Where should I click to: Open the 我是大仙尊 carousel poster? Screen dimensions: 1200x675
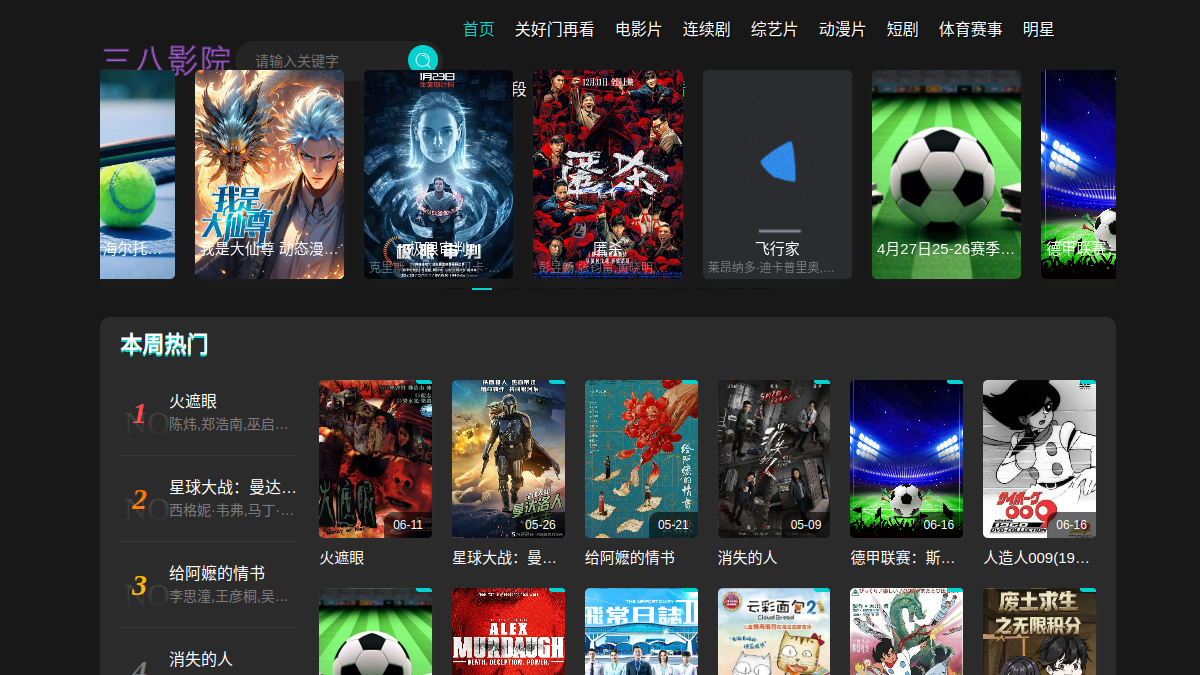tap(269, 174)
